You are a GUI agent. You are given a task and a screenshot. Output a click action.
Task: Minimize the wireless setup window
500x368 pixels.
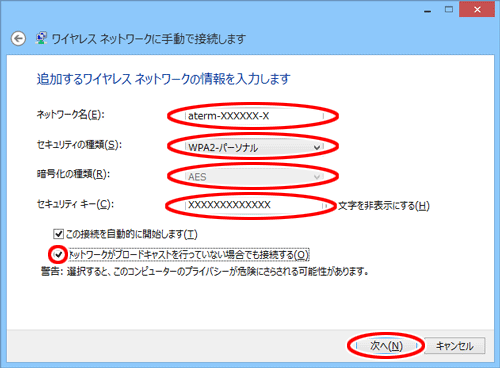428,11
